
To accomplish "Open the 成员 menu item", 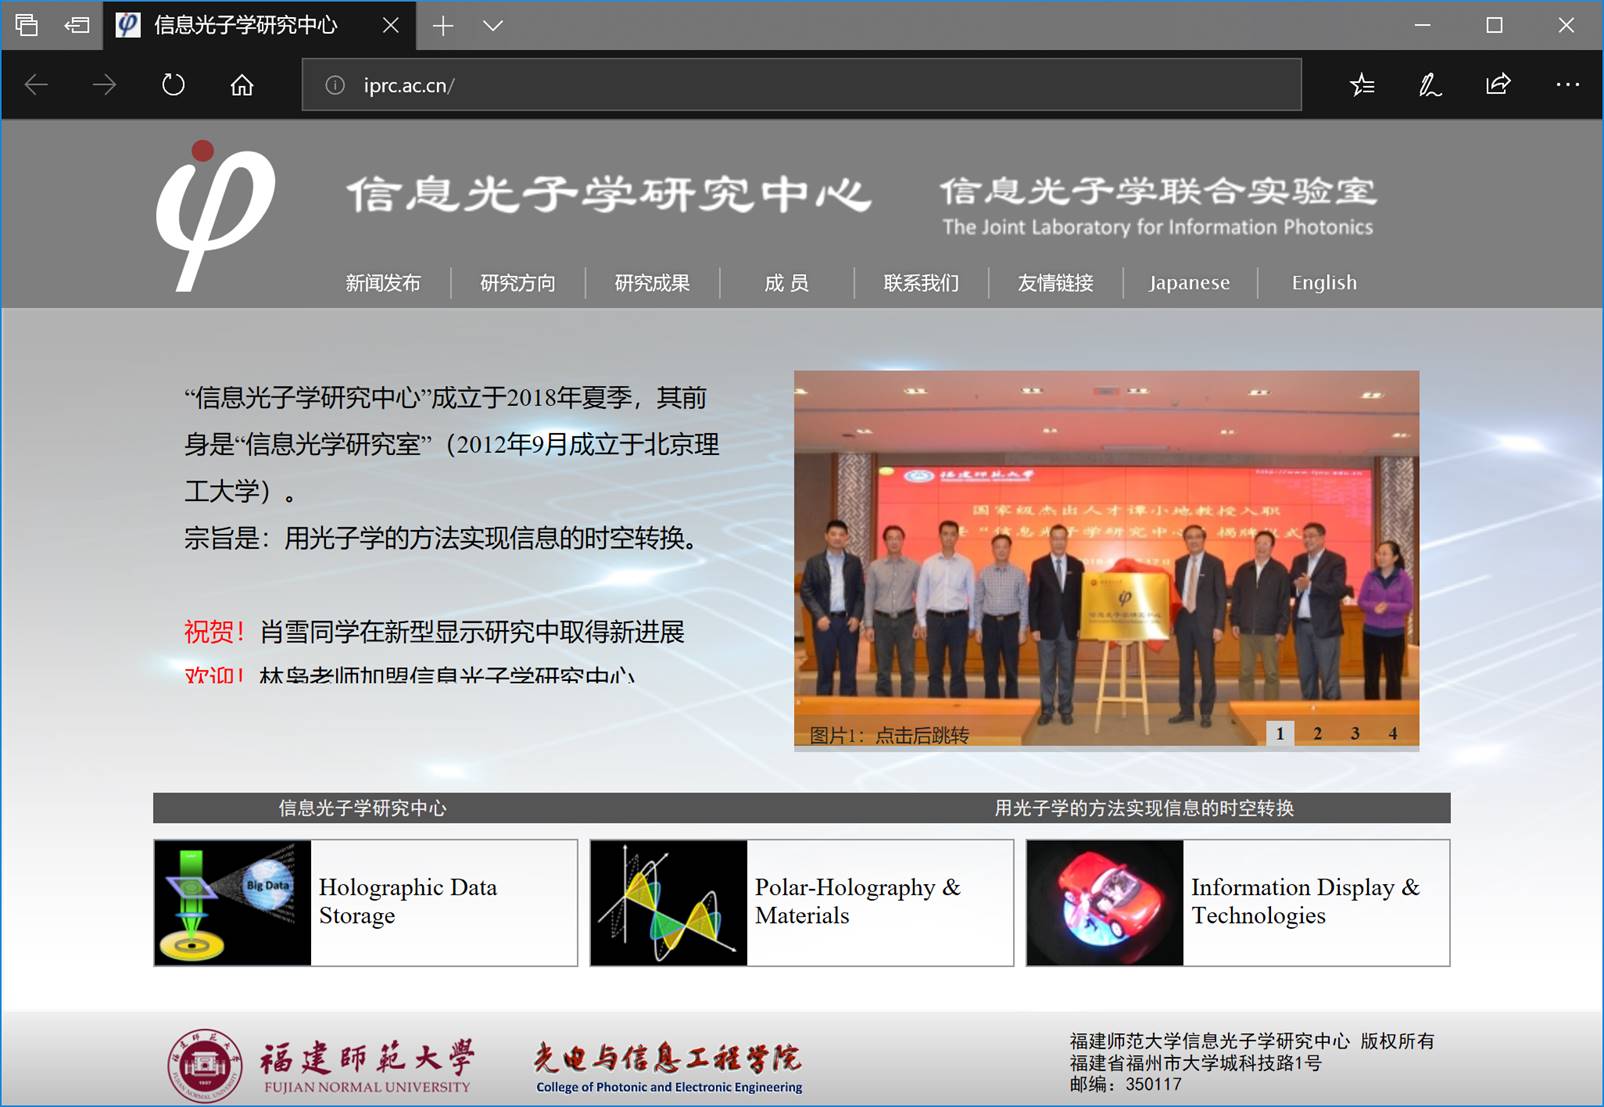I will click(786, 283).
